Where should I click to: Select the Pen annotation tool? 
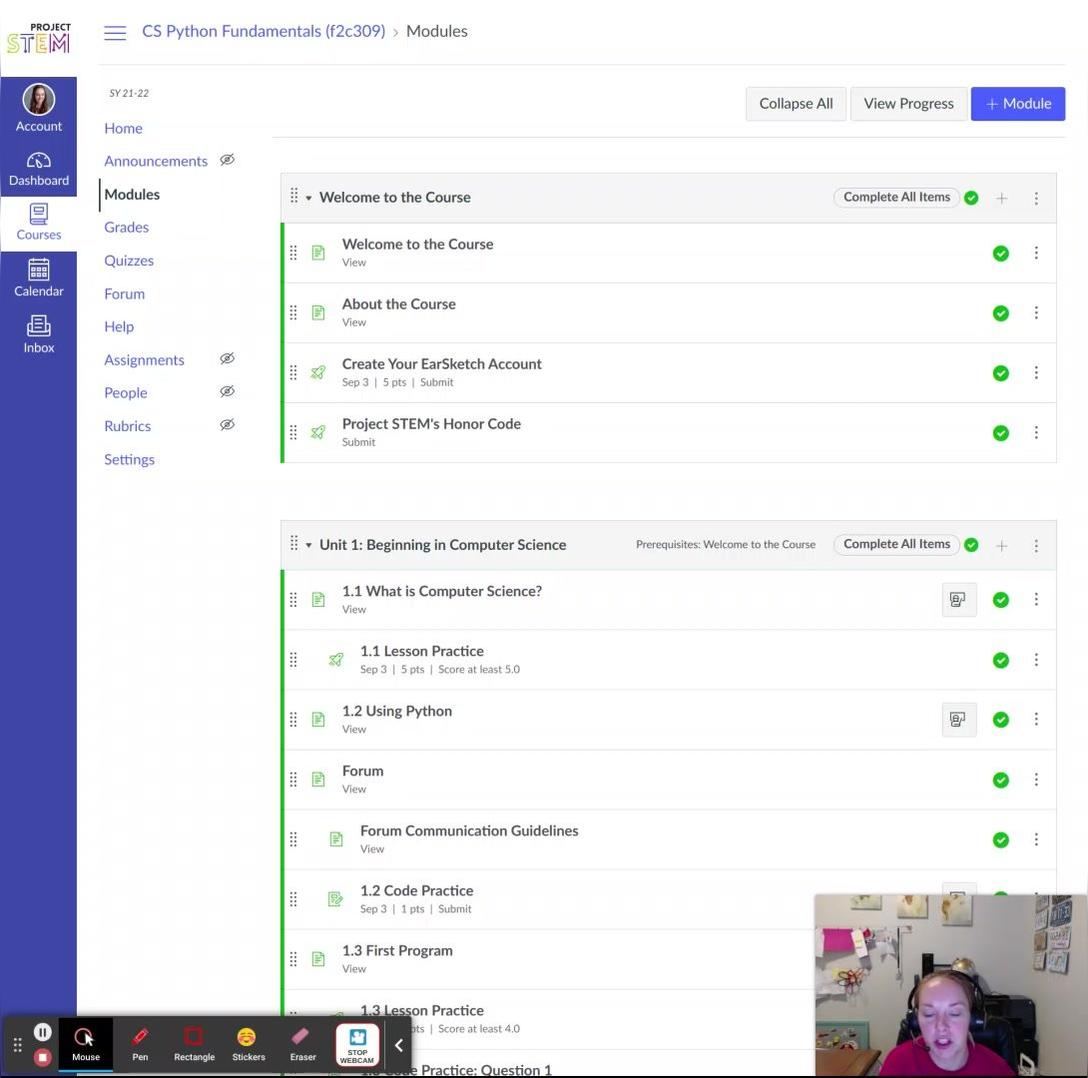(140, 1043)
